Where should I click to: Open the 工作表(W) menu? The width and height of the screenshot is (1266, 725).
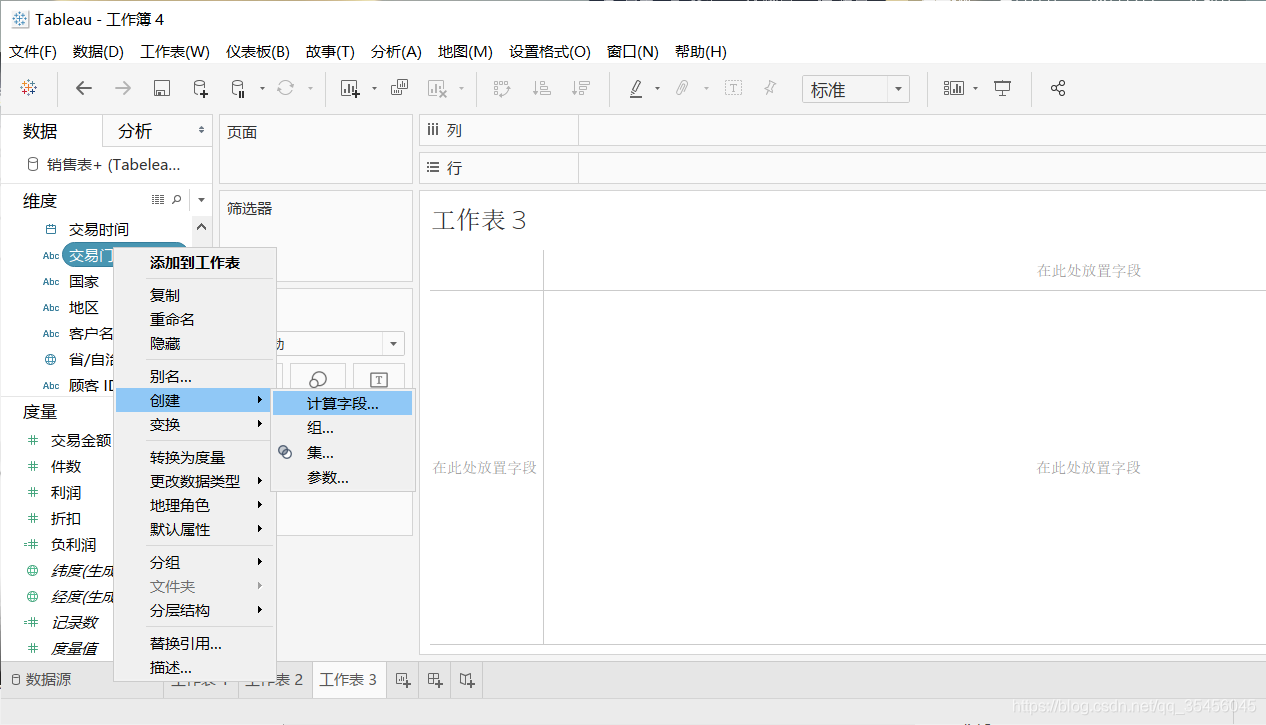coord(175,51)
